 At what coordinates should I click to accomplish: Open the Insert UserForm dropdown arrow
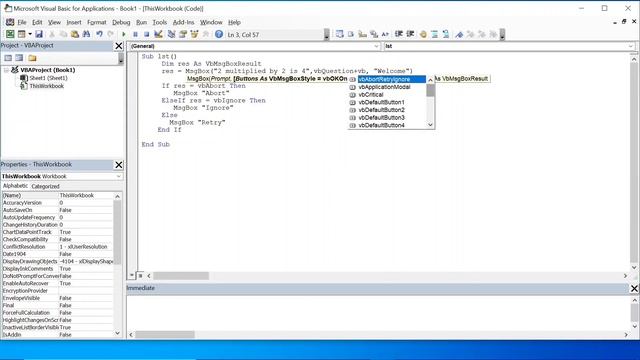click(x=30, y=34)
